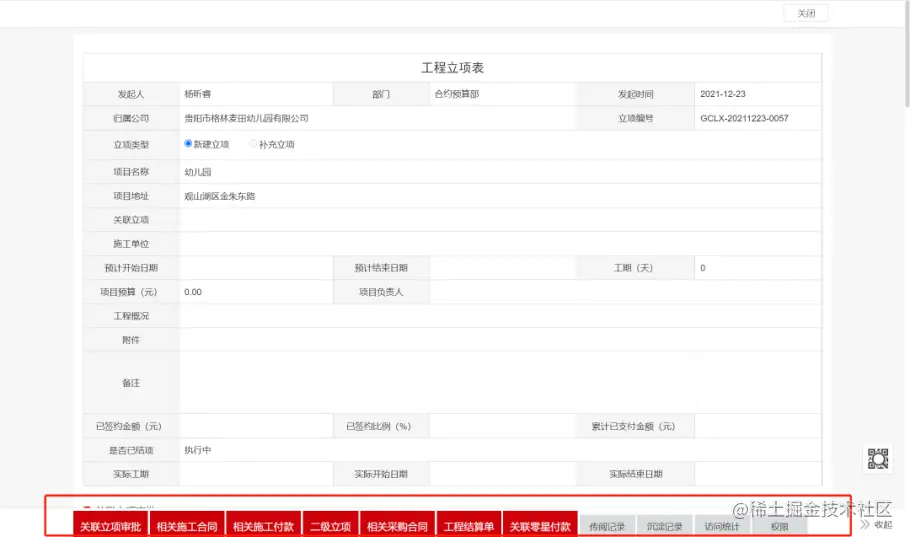Image resolution: width=910 pixels, height=537 pixels.
Task: Open the 相关施工合同 tab
Action: point(187,526)
